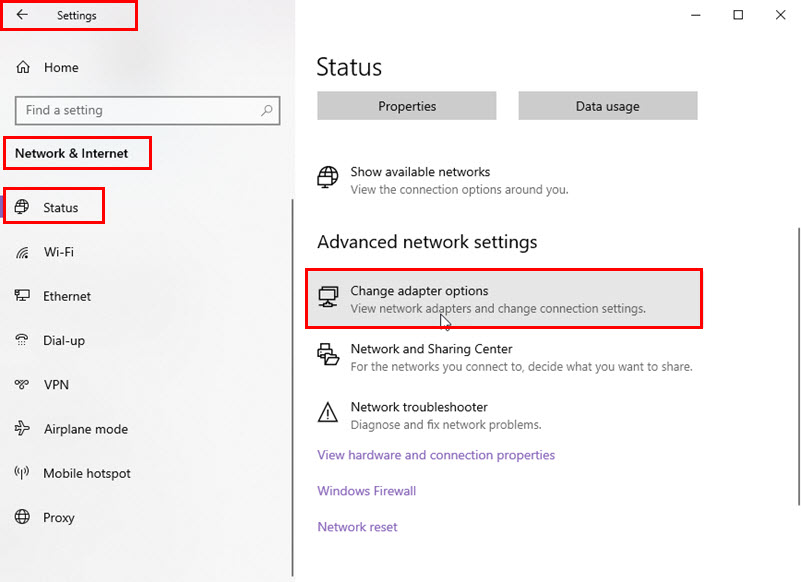Viewport: 801px width, 582px height.
Task: Select Change adapter options
Action: point(504,299)
